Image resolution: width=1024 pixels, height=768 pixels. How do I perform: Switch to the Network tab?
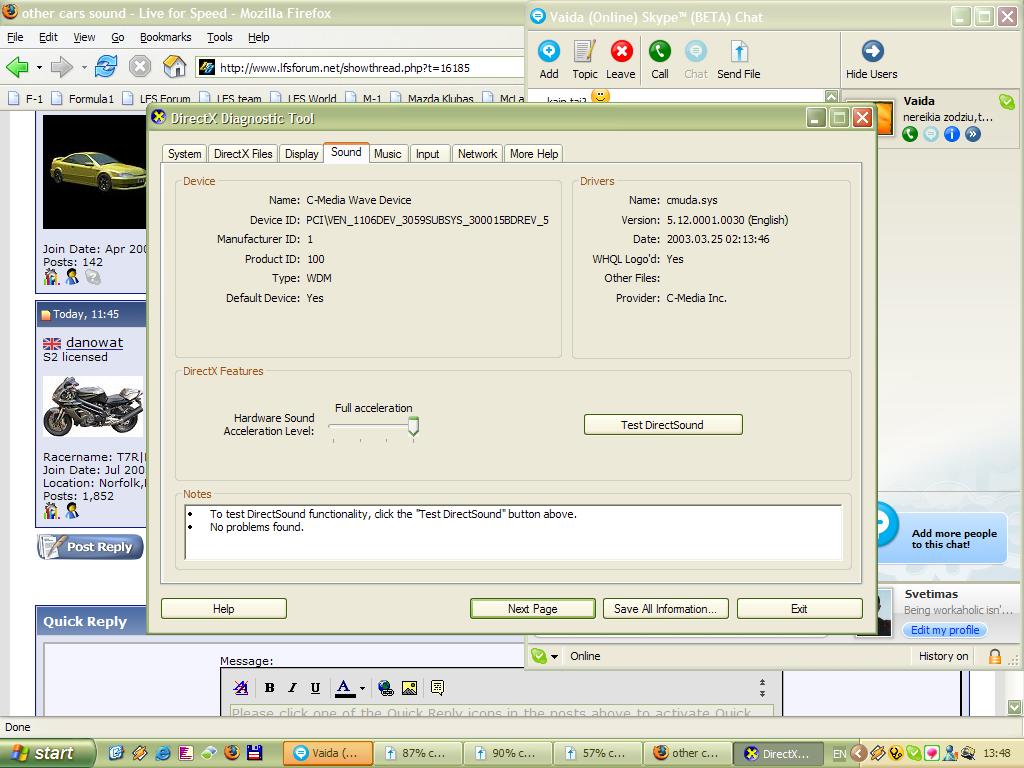477,154
